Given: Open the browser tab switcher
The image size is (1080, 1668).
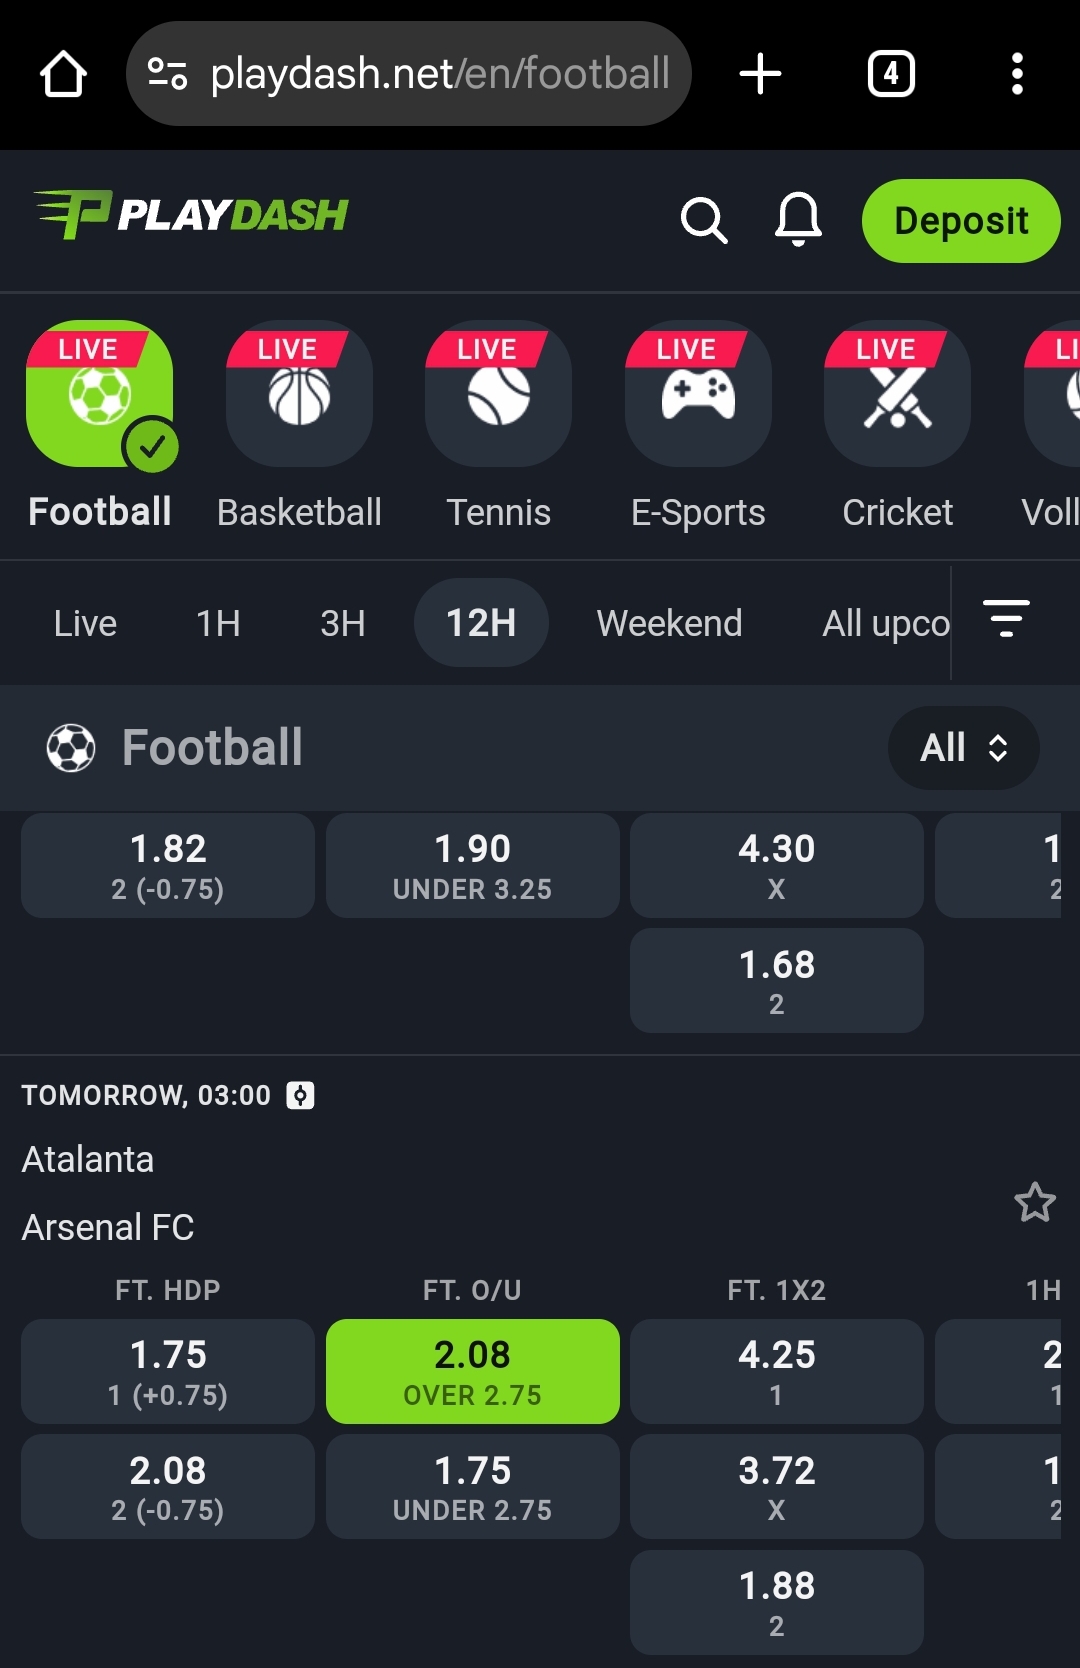Looking at the screenshot, I should click(891, 74).
